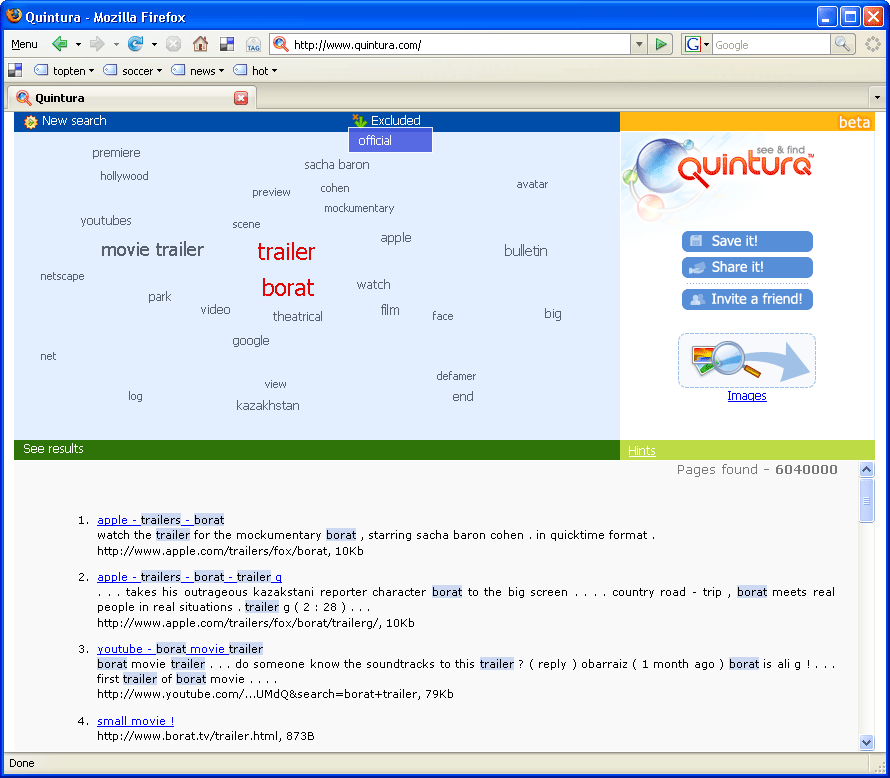
Task: Expand the address bar history dropdown
Action: 639,44
